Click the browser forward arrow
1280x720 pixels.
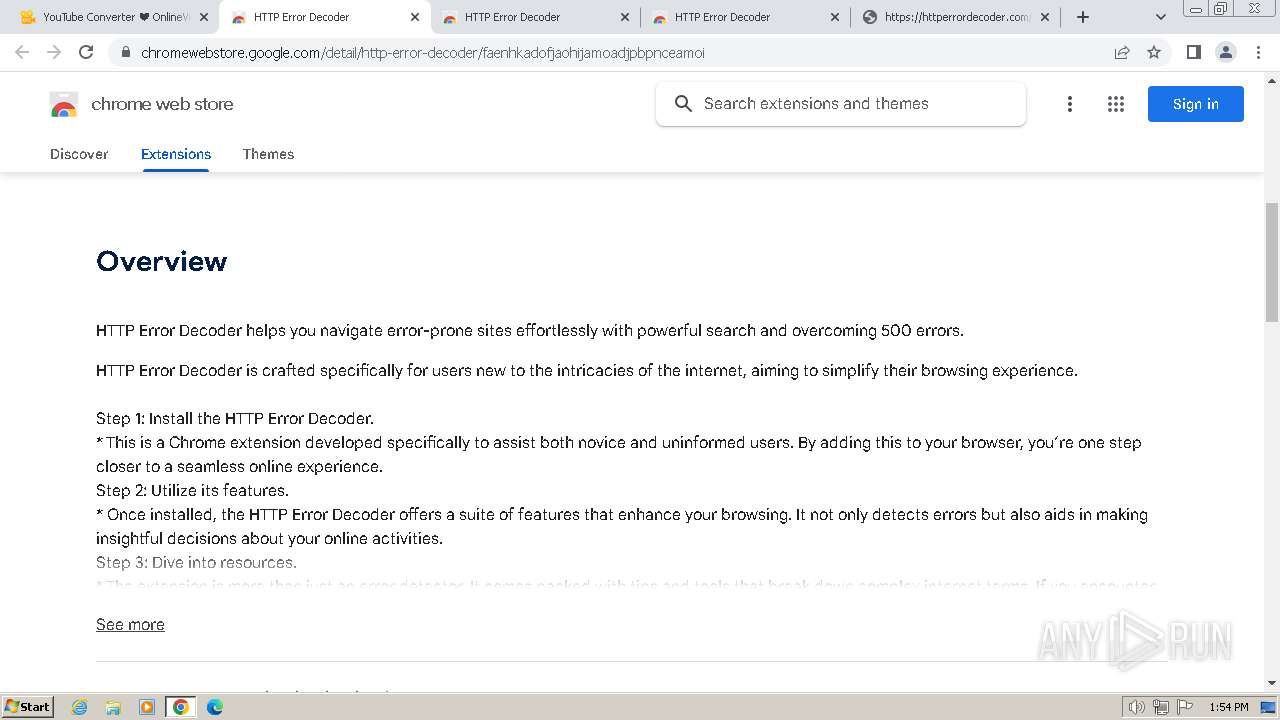[54, 52]
